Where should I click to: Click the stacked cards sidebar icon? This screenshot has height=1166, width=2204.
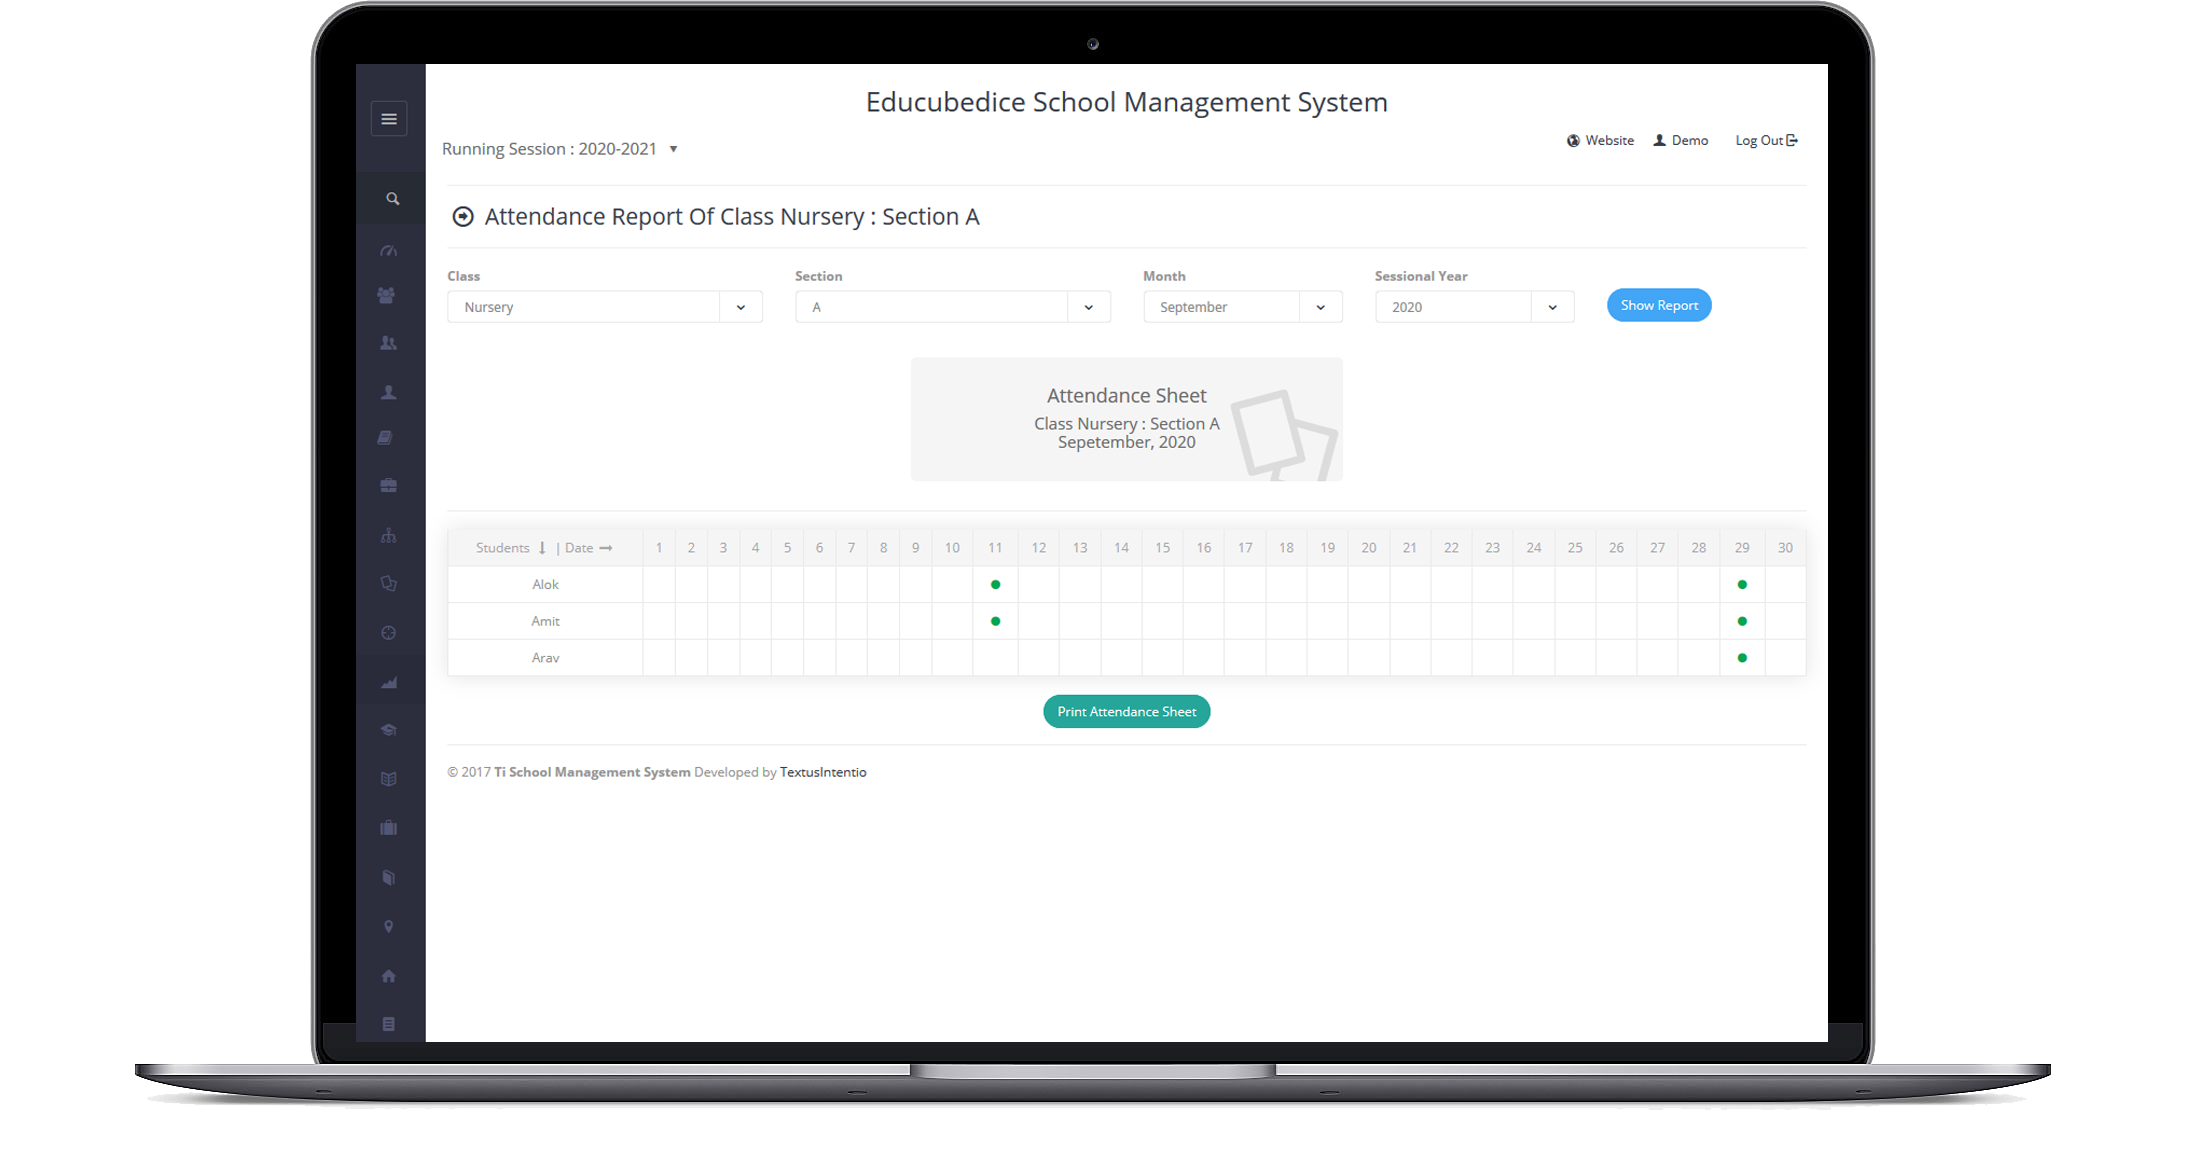point(389,583)
